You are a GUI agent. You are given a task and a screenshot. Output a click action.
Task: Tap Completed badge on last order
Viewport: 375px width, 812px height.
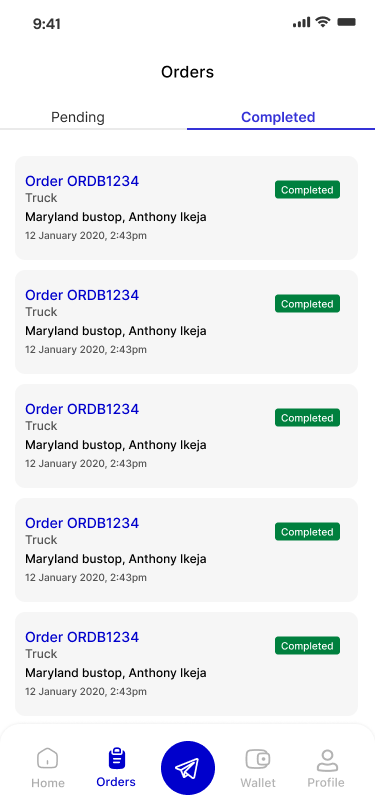point(307,645)
